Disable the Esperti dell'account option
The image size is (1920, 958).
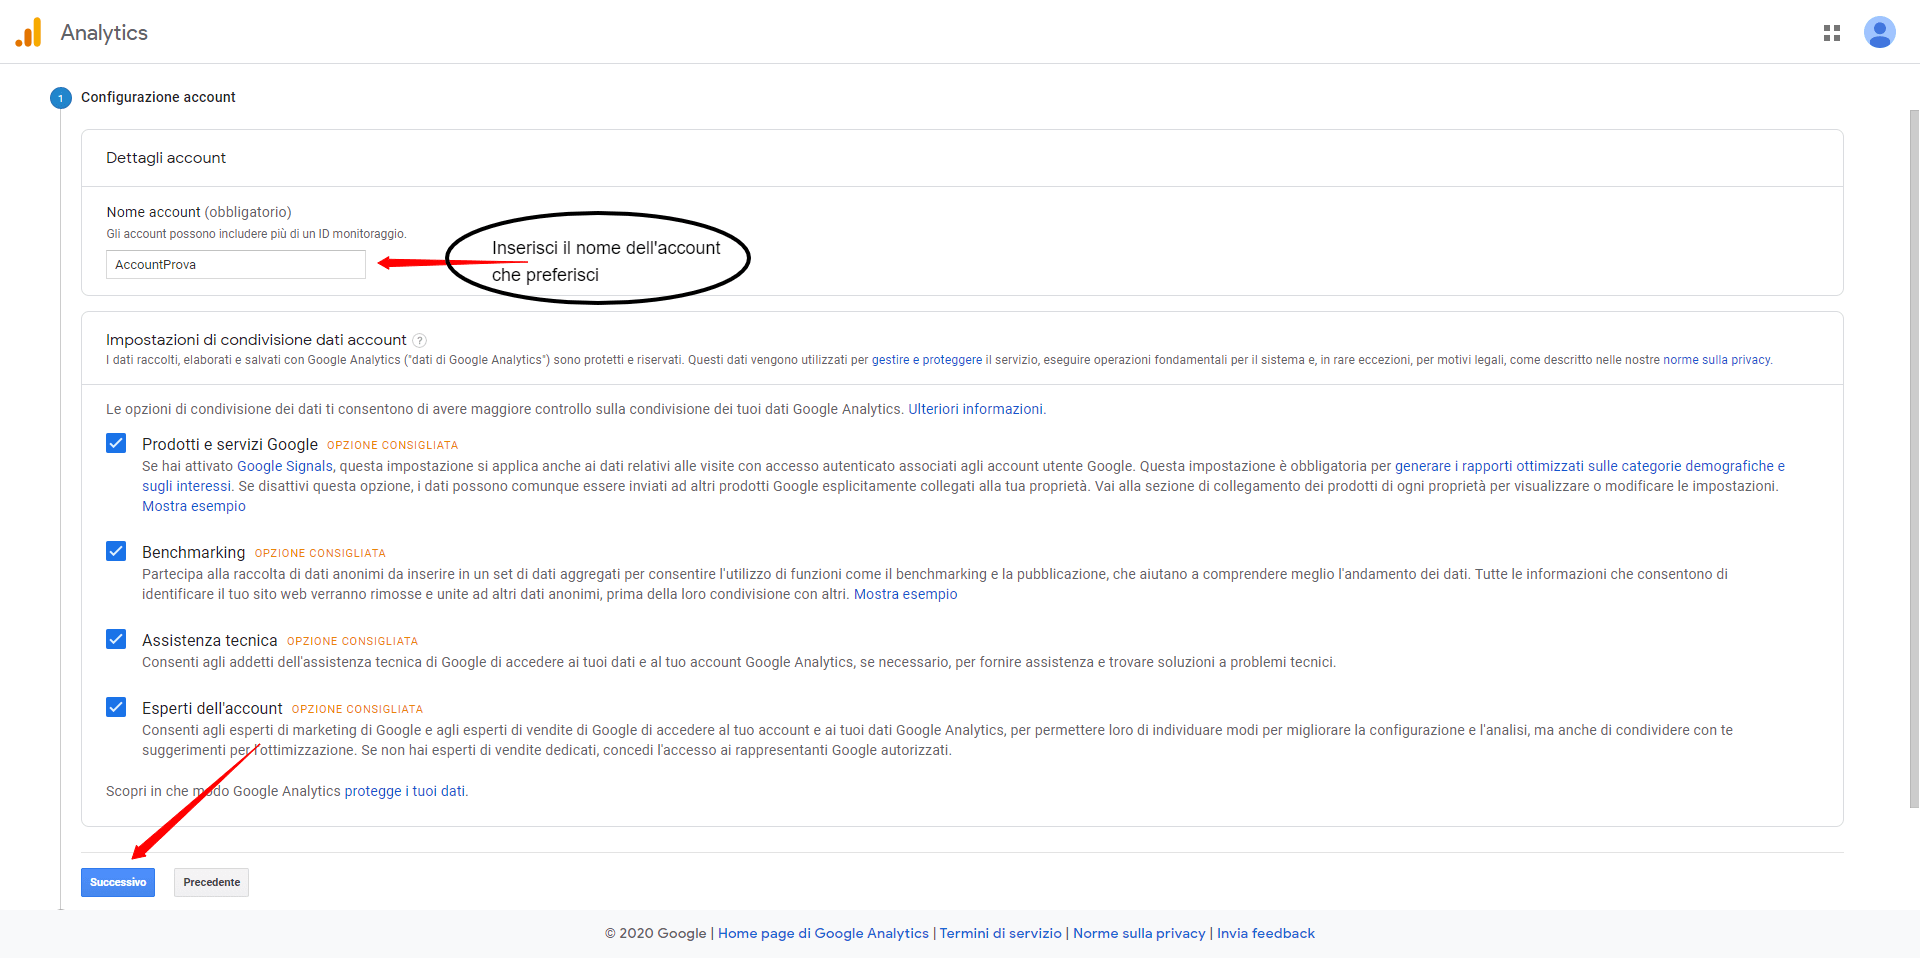click(x=116, y=707)
